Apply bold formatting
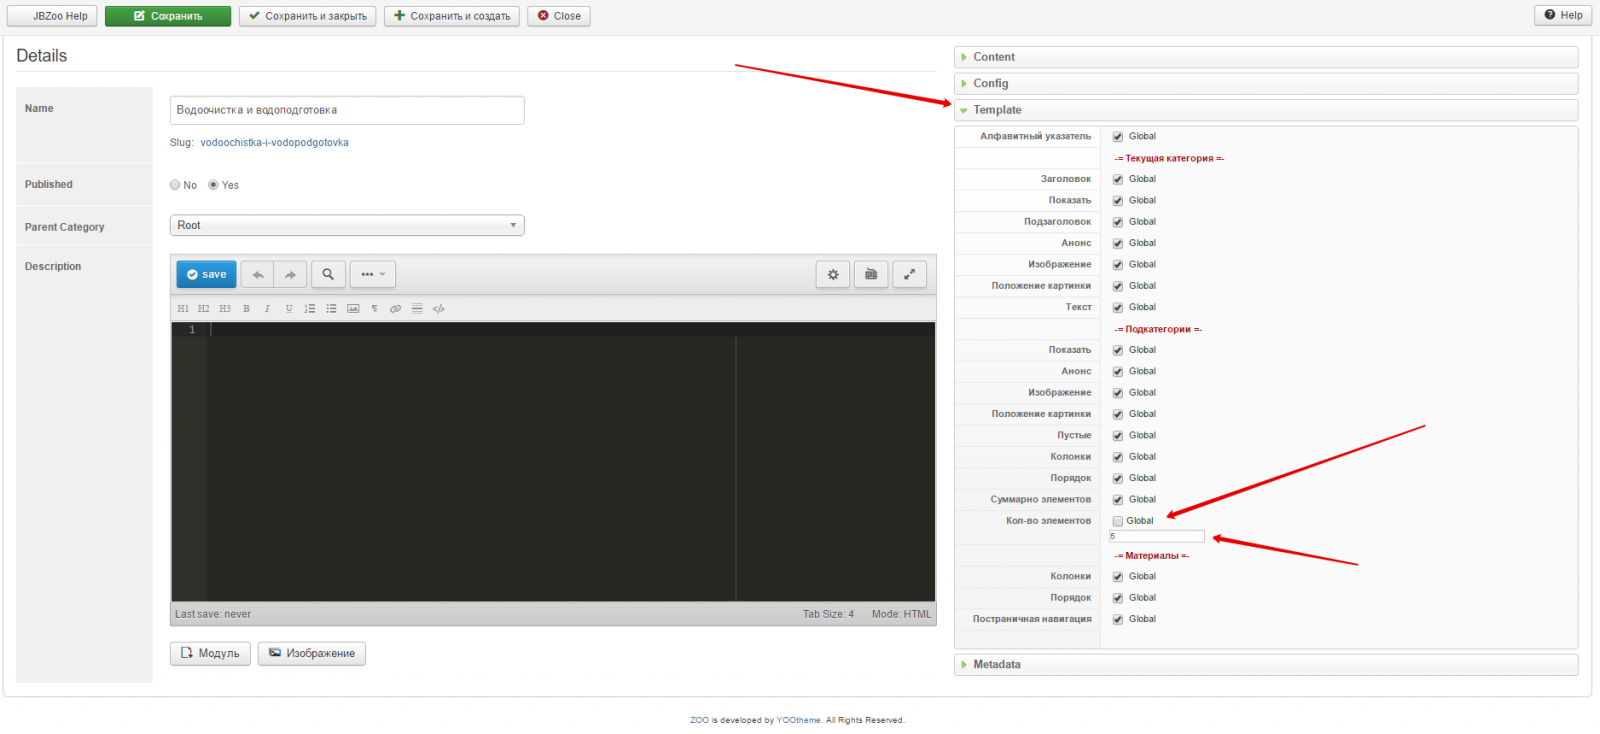This screenshot has height=734, width=1600. 246,309
